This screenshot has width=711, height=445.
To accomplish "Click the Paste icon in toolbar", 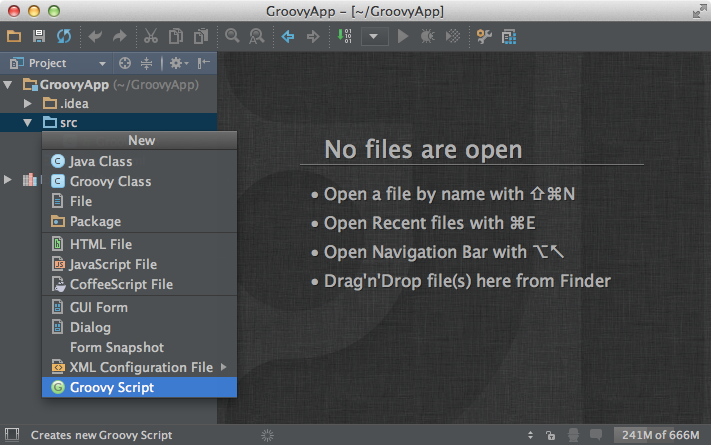I will [x=200, y=36].
